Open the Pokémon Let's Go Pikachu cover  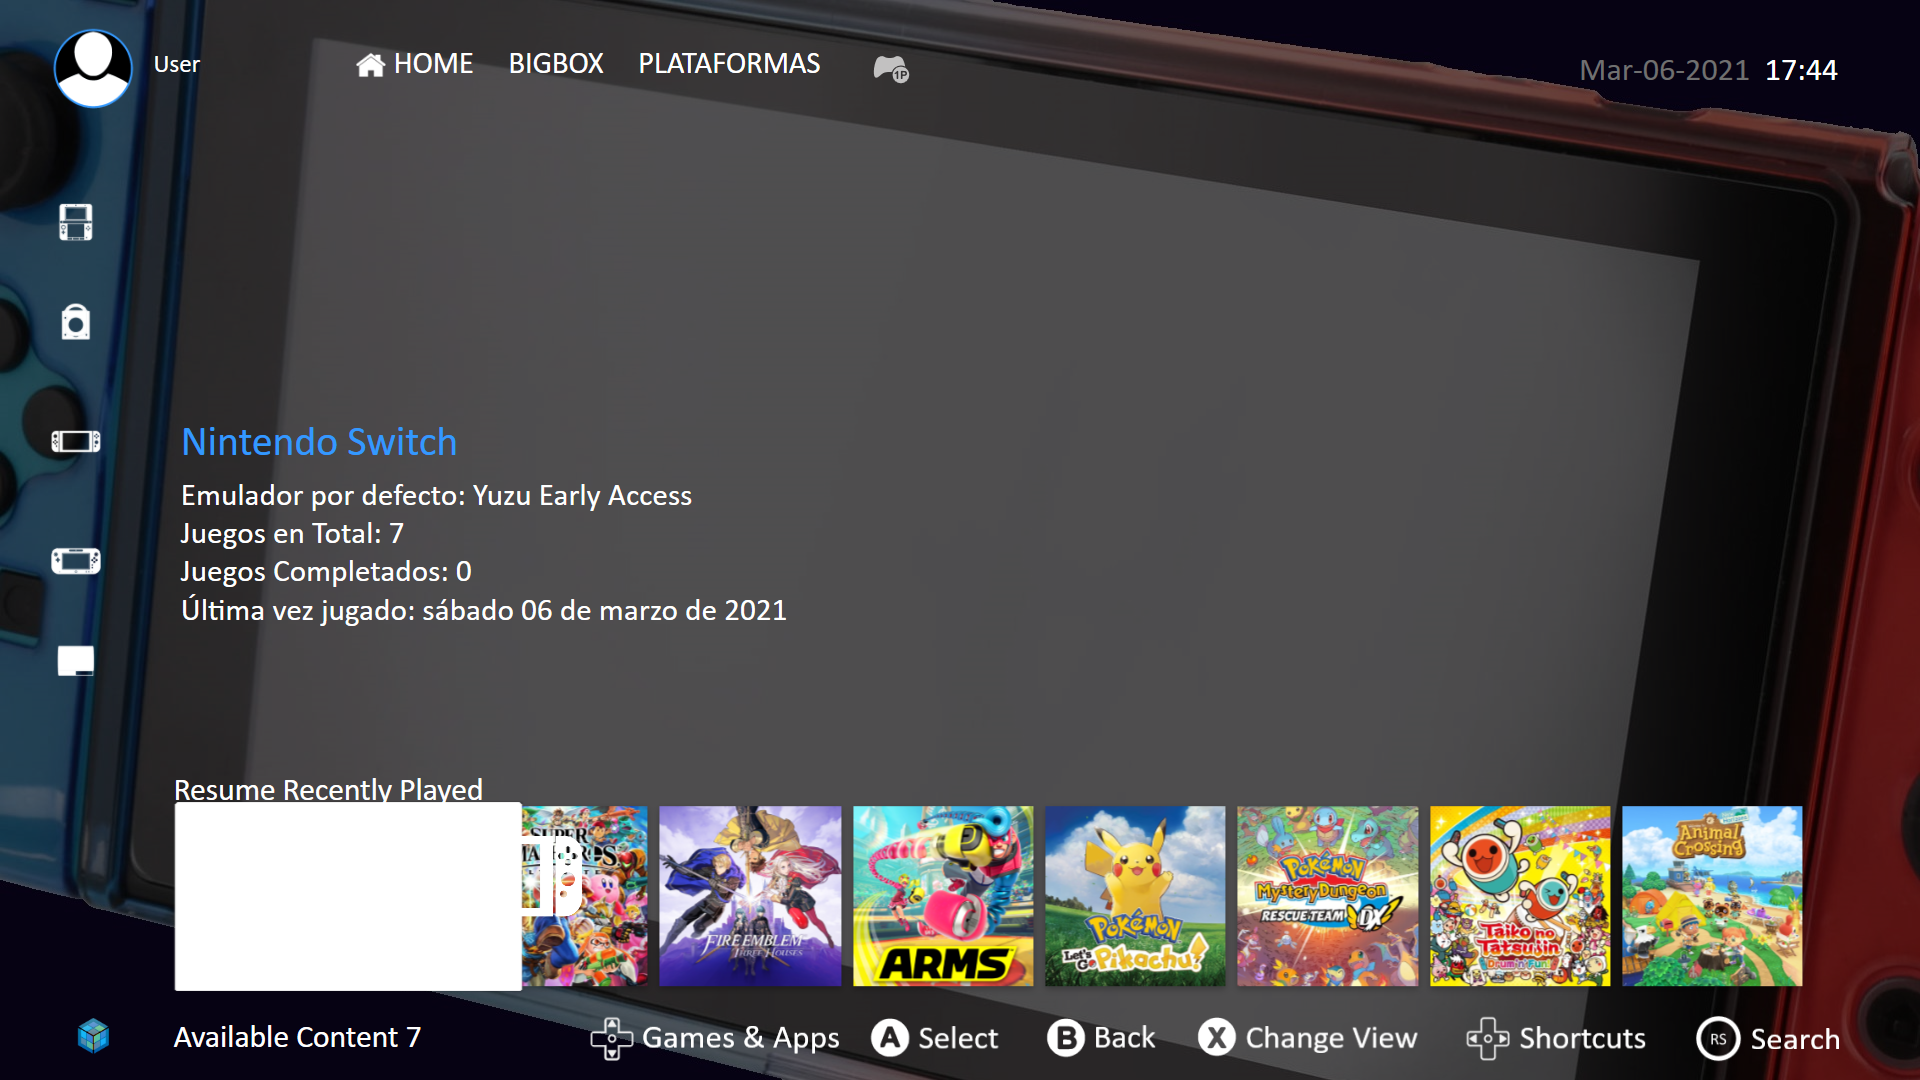tap(1135, 896)
